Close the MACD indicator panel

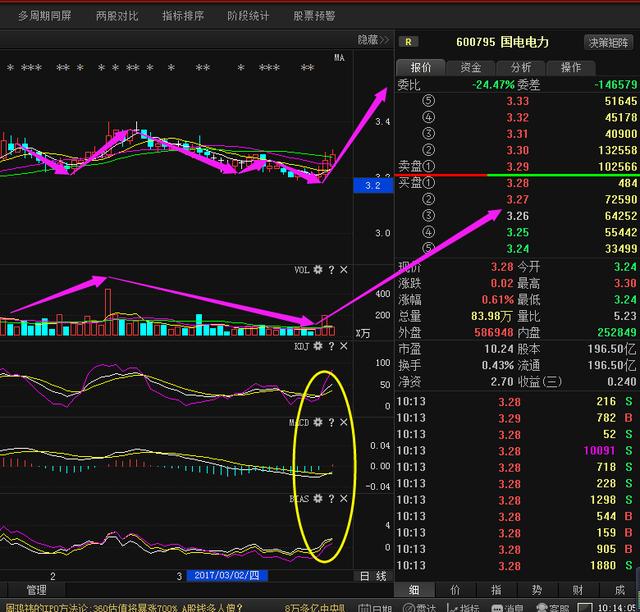coord(344,423)
